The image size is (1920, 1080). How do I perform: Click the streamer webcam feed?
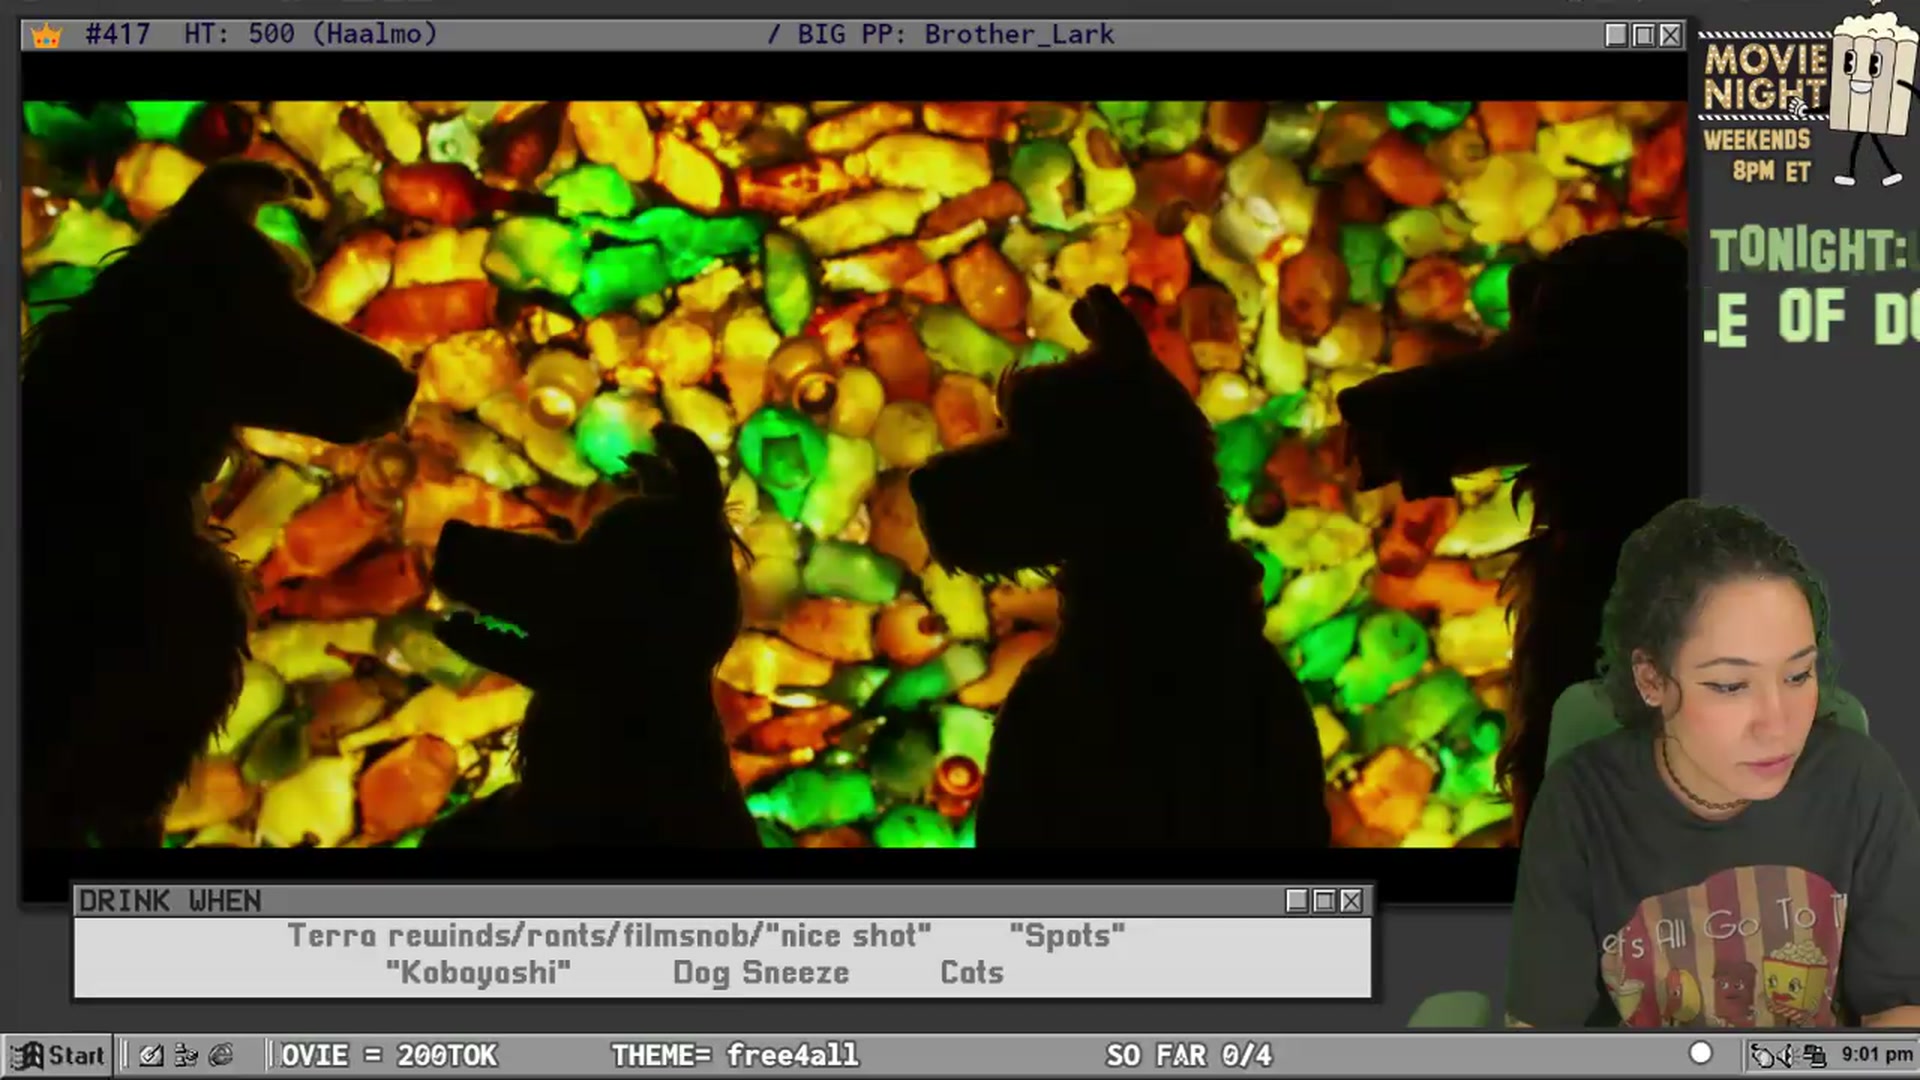pos(1713,765)
